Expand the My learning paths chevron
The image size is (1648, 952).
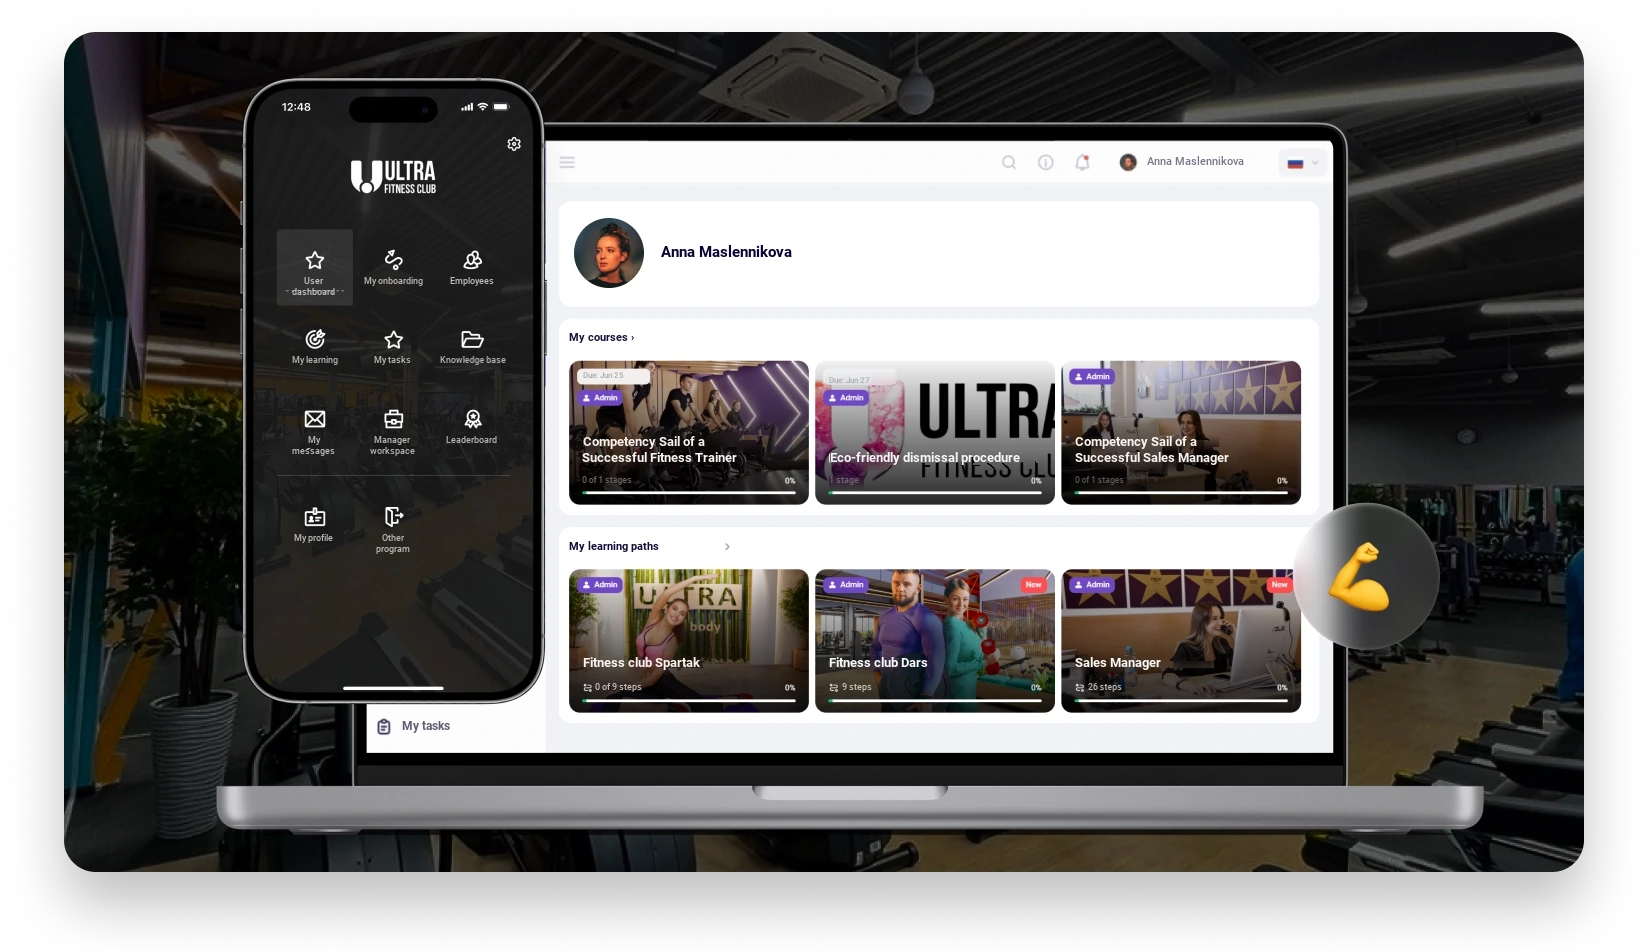[727, 547]
